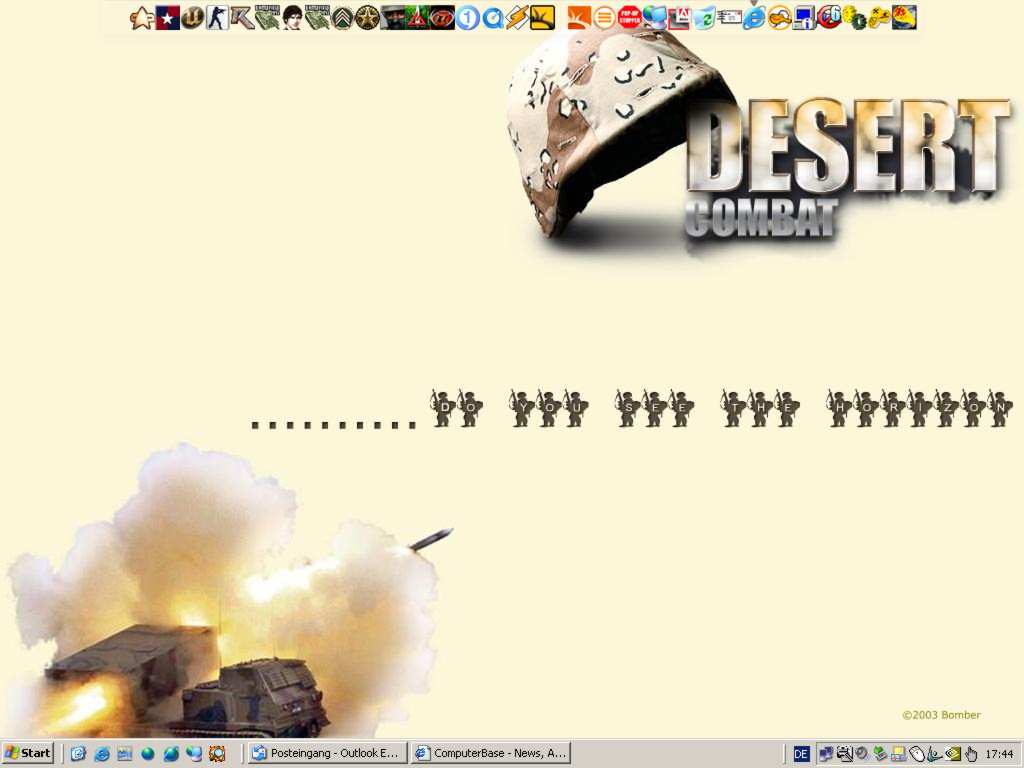Launch the Unreal Tournament U-logo shortcut

point(192,18)
